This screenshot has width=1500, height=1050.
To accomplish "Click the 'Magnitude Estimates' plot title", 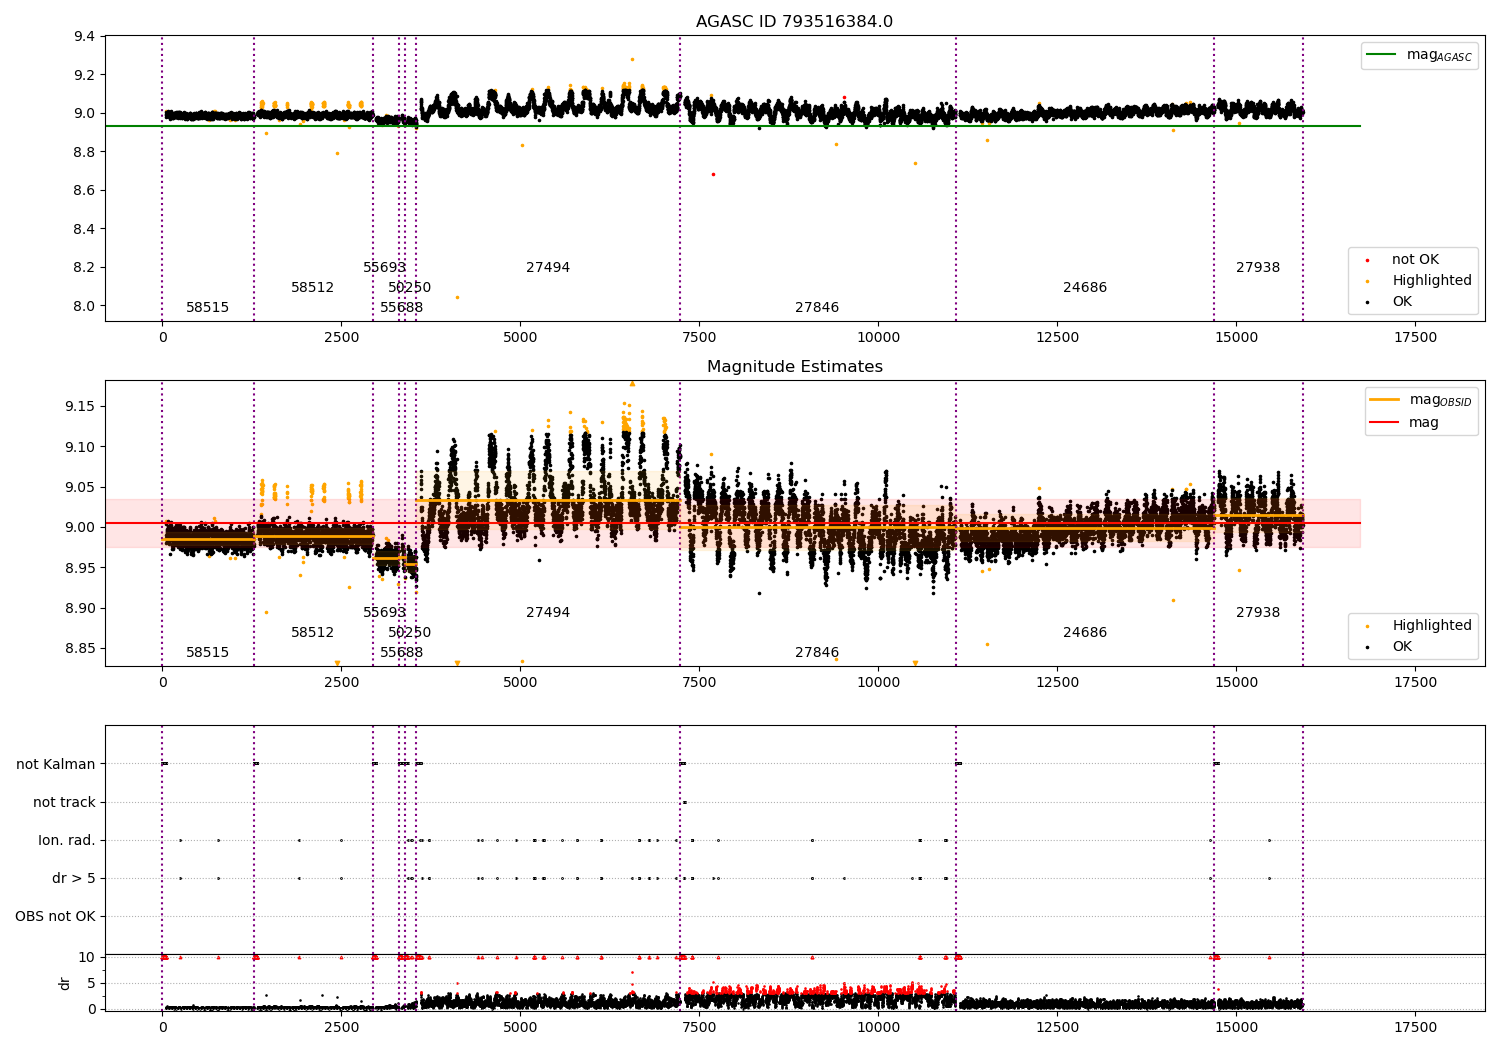I will [794, 367].
